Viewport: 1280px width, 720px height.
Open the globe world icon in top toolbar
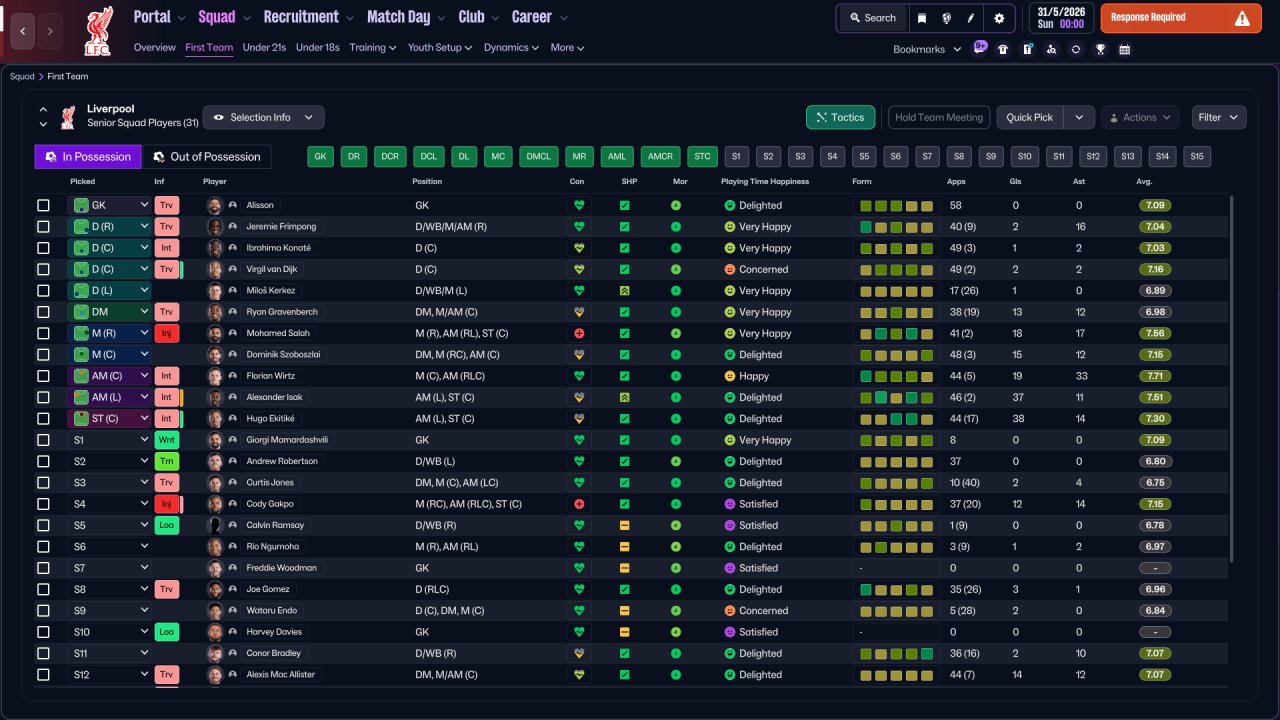pyautogui.click(x=946, y=18)
